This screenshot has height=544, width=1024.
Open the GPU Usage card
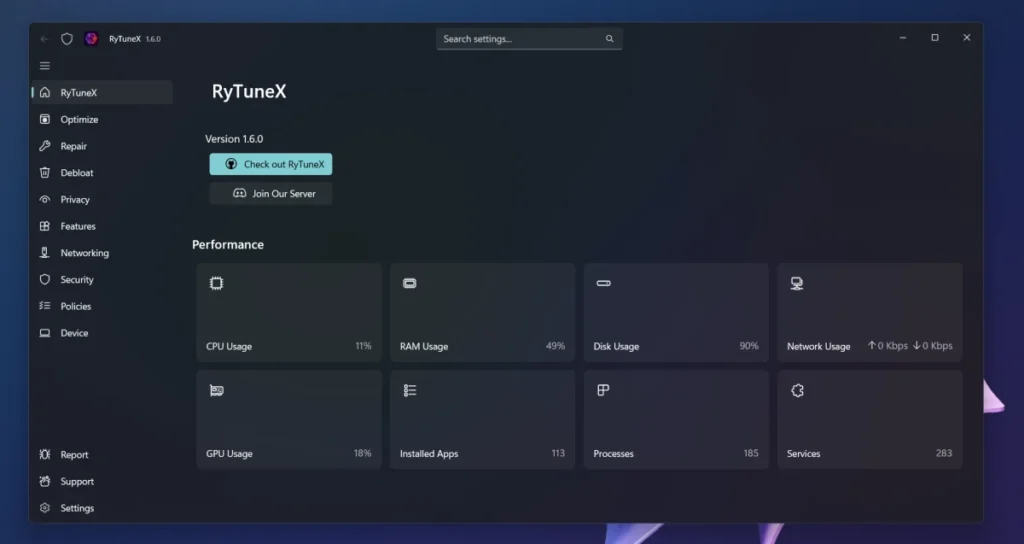click(x=289, y=420)
